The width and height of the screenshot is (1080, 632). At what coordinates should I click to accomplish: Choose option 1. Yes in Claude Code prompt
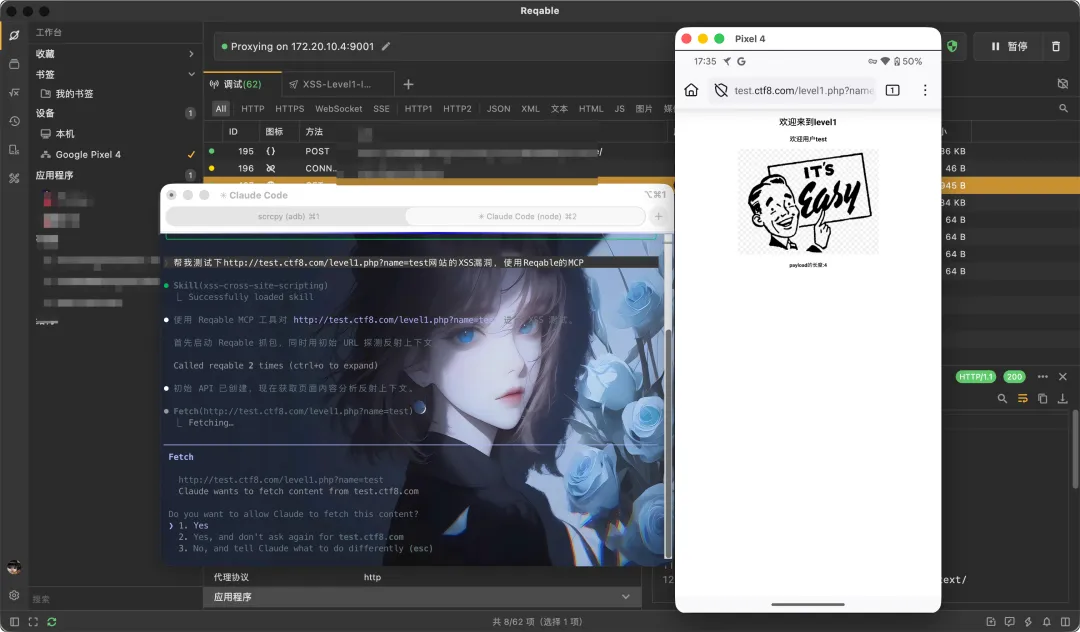194,525
